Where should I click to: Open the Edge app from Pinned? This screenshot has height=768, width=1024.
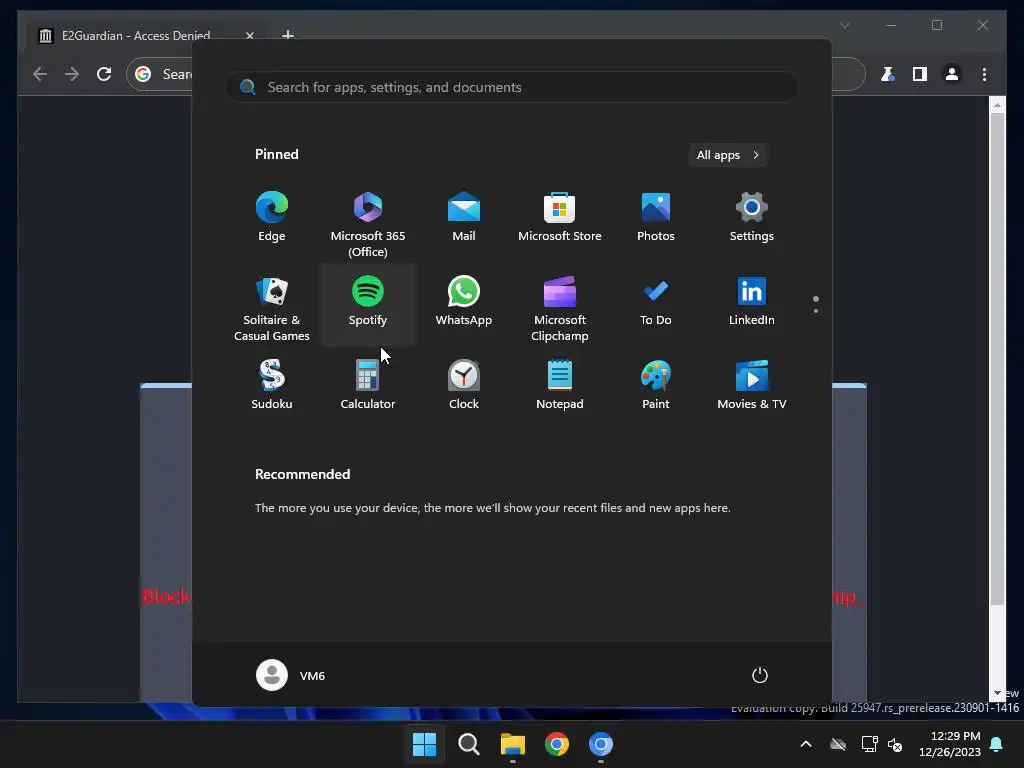pyautogui.click(x=272, y=217)
